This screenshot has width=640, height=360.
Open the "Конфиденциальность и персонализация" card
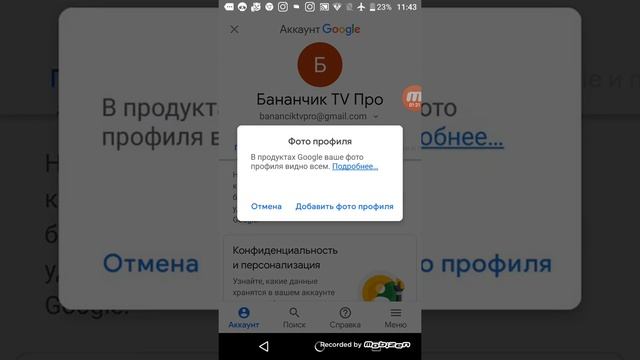pyautogui.click(x=320, y=269)
